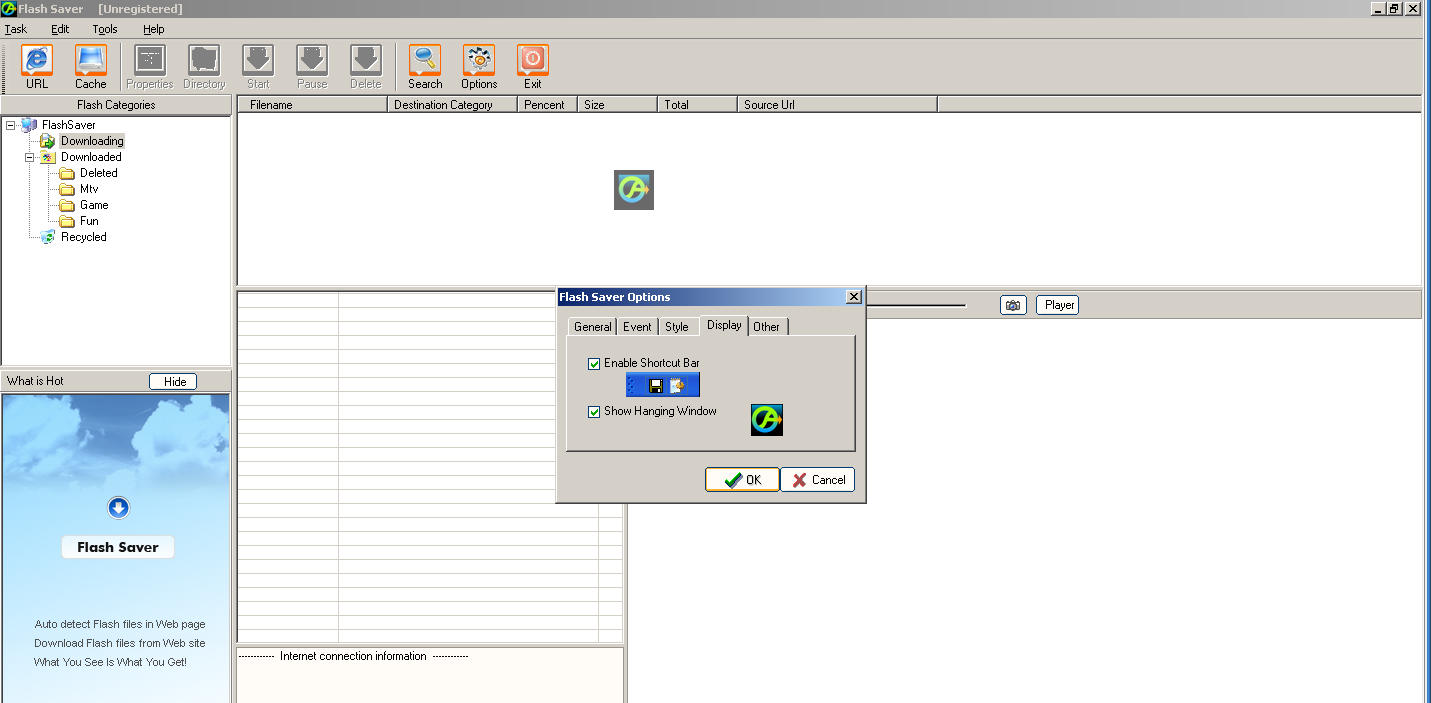This screenshot has height=703, width=1431.
Task: Collapse the FlashSaver root tree node
Action: click(10, 125)
